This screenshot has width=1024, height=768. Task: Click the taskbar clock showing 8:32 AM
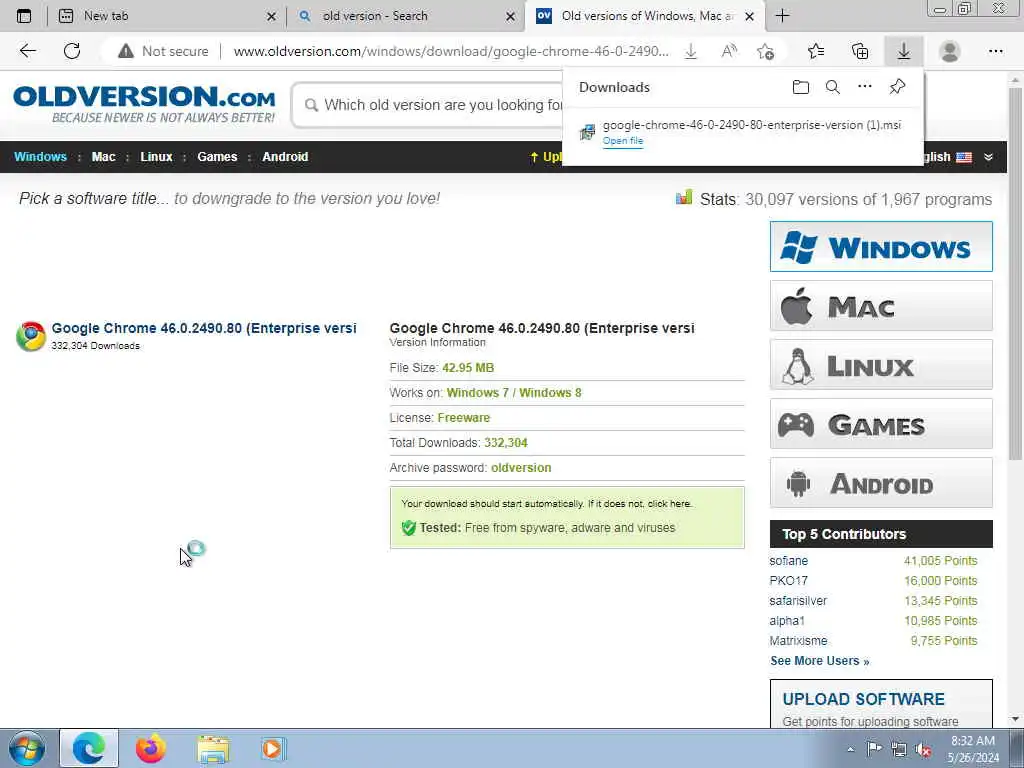point(973,741)
